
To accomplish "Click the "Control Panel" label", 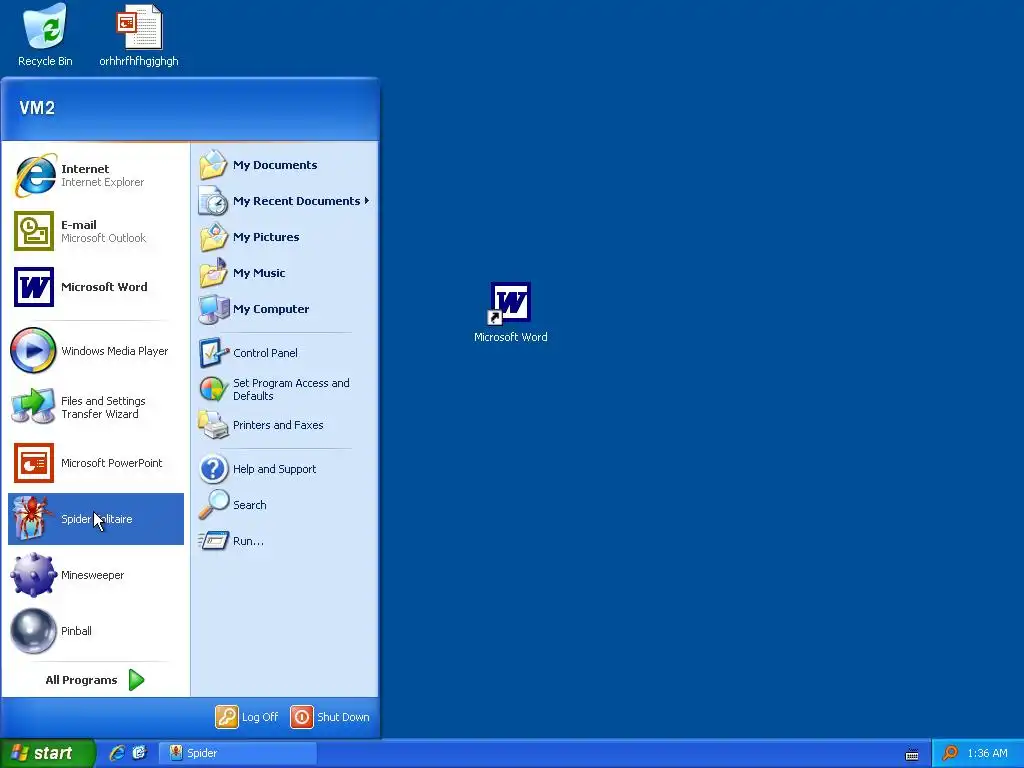I will [x=265, y=353].
